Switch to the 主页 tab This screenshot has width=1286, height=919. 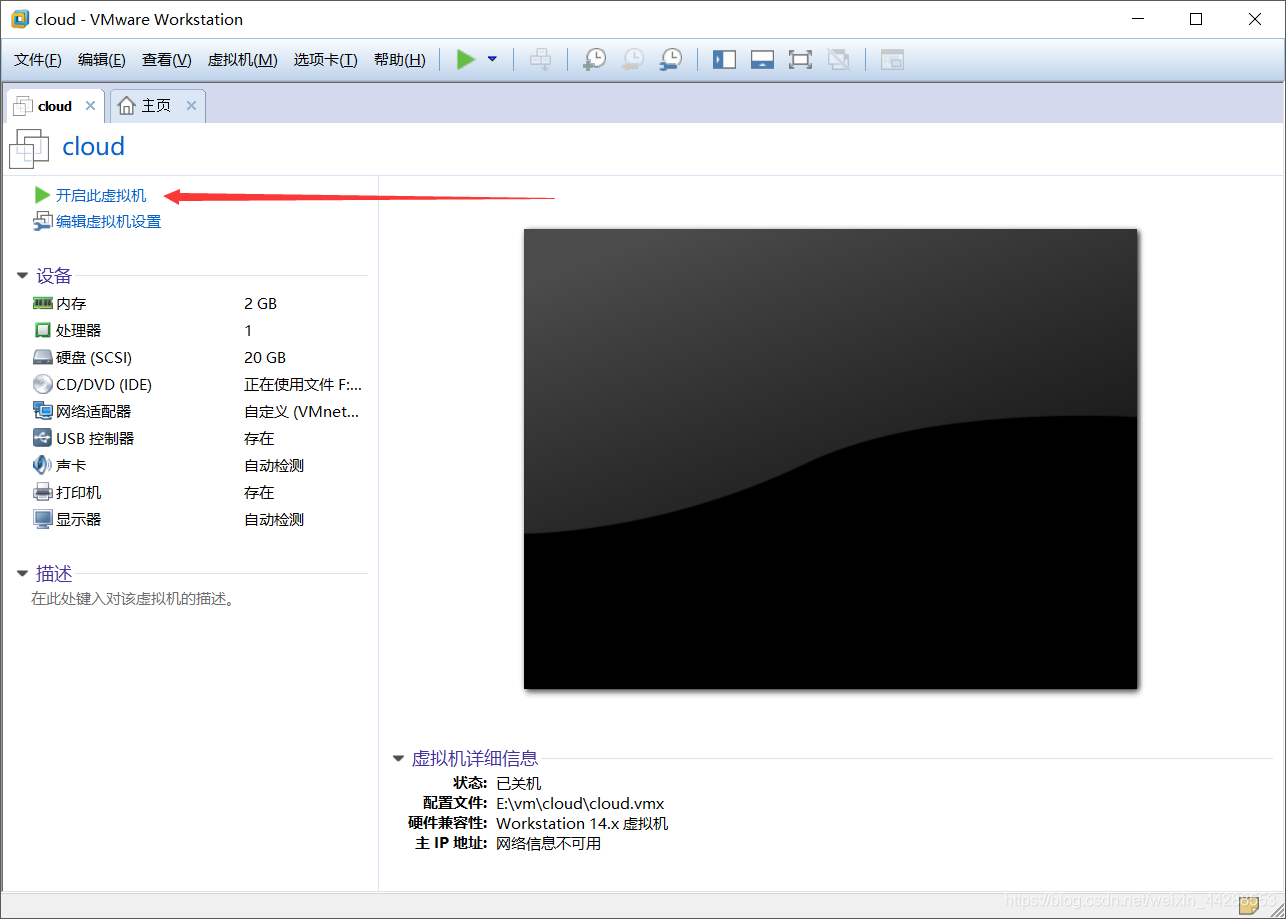click(156, 106)
